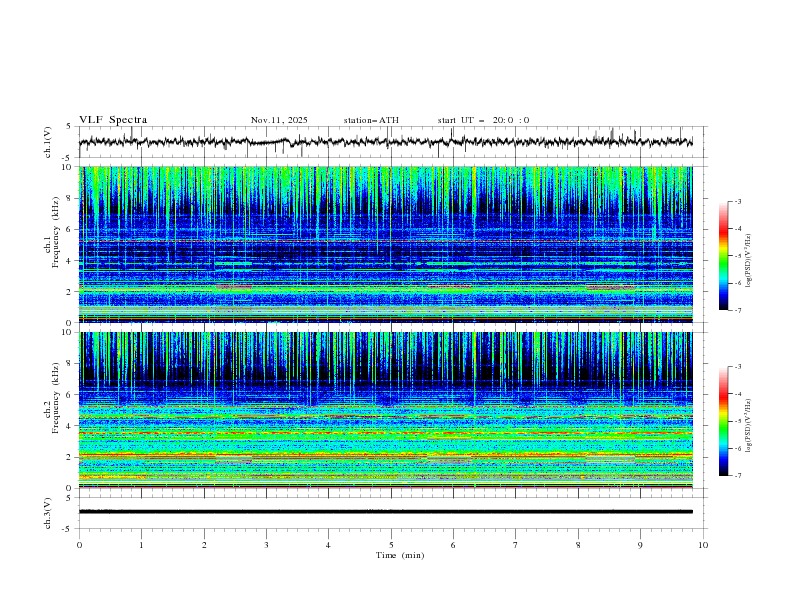Click the ch.1(V) y-axis label
The image size is (792, 612).
tap(47, 142)
